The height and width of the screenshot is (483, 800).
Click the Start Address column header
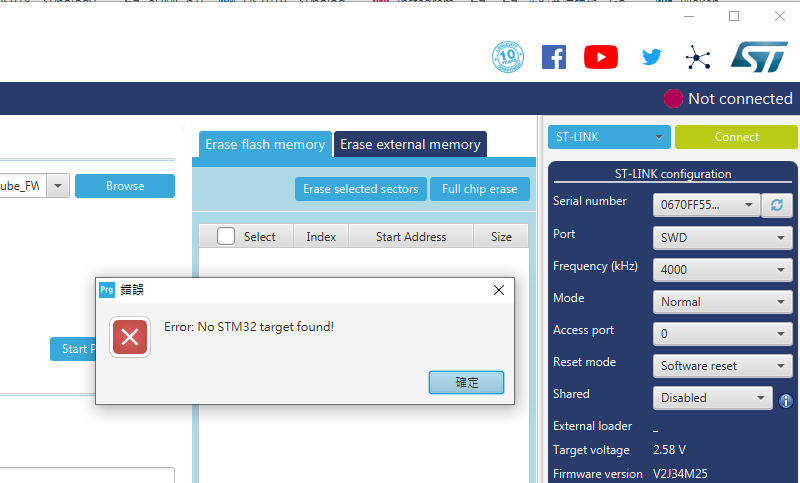(411, 237)
